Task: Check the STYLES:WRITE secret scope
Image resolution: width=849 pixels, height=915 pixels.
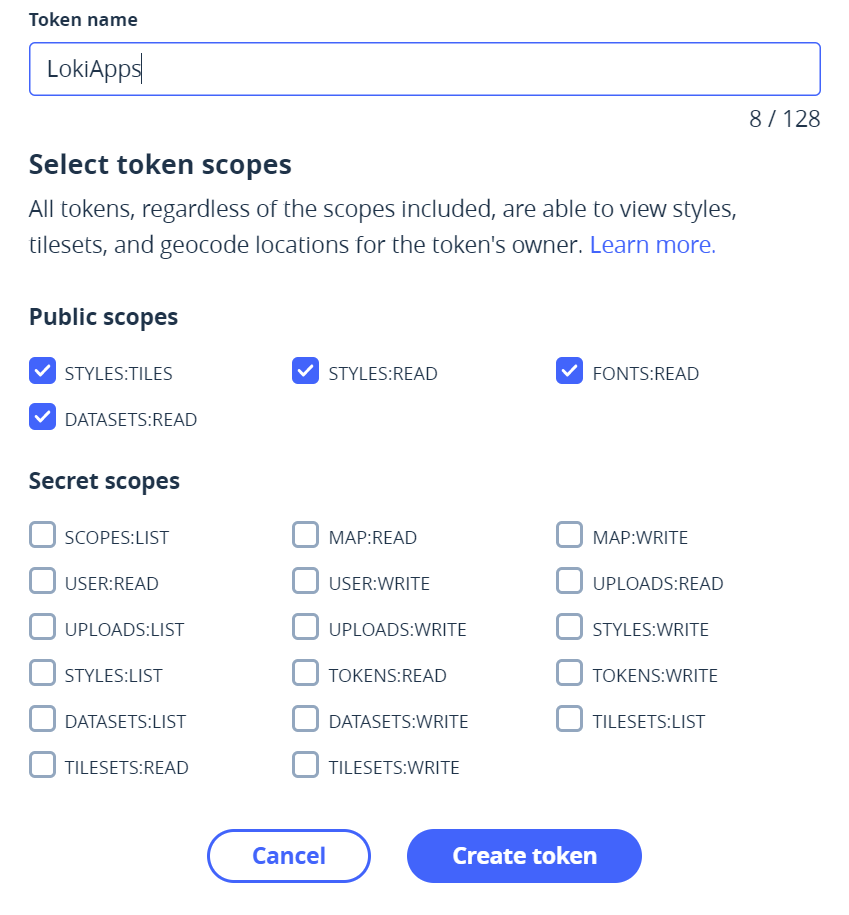Action: [570, 628]
